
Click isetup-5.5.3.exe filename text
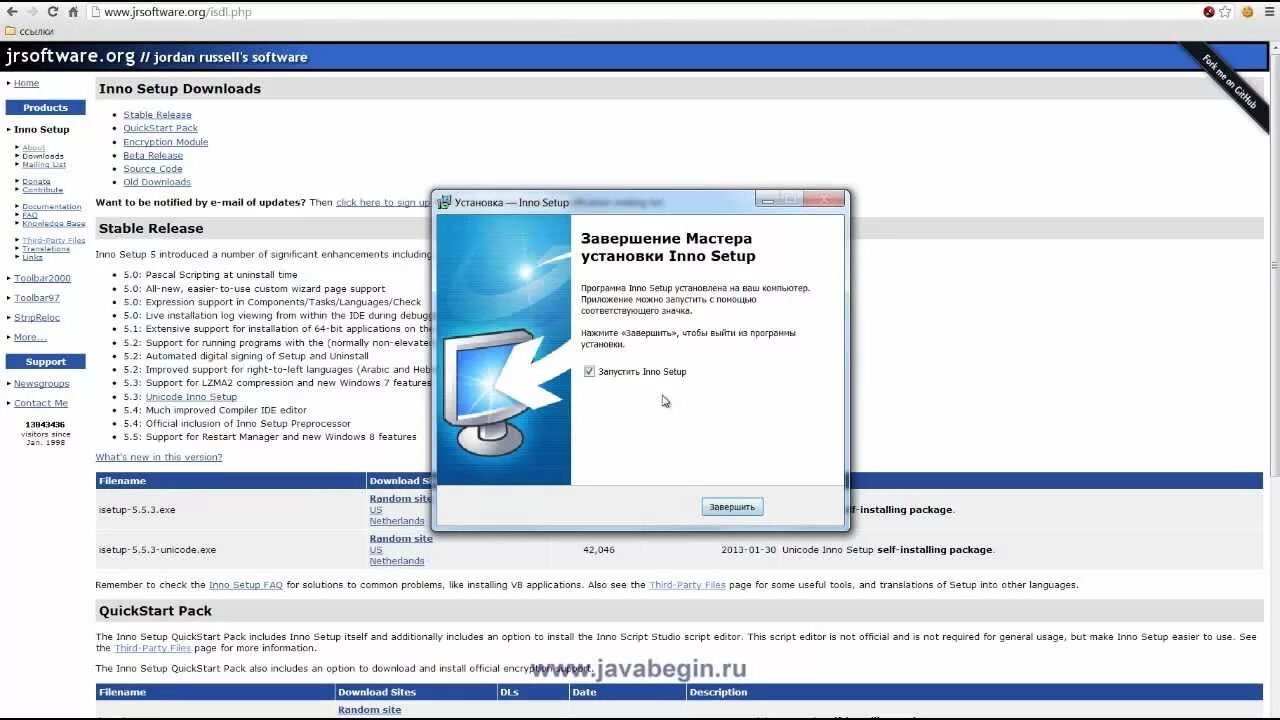(137, 509)
